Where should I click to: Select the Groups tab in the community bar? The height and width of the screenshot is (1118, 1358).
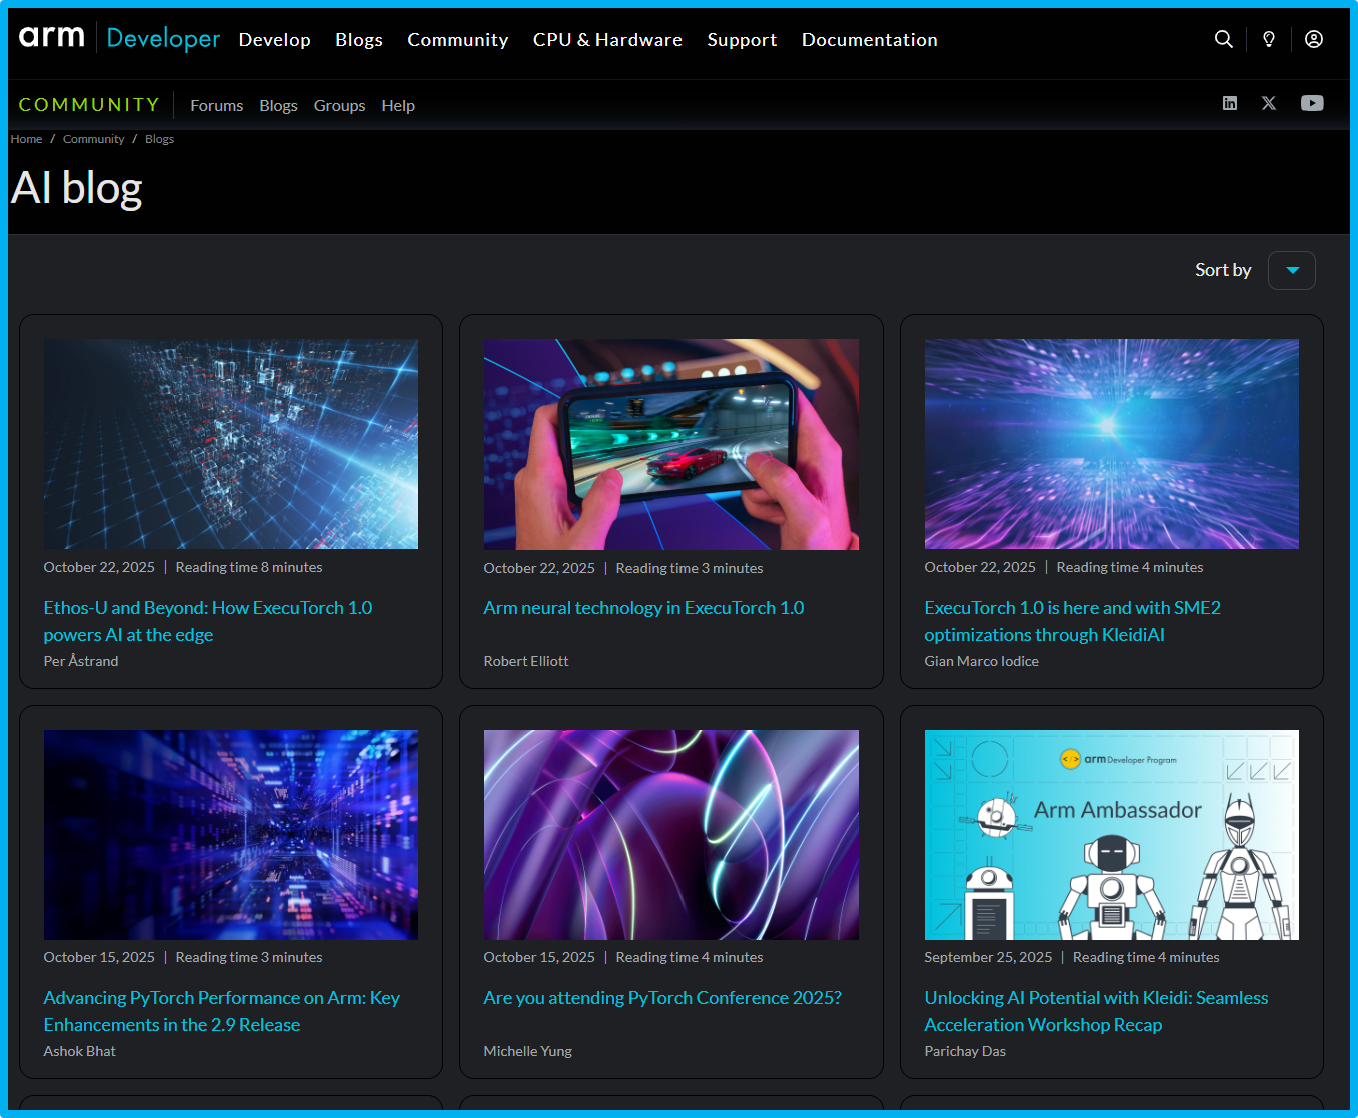pos(339,105)
